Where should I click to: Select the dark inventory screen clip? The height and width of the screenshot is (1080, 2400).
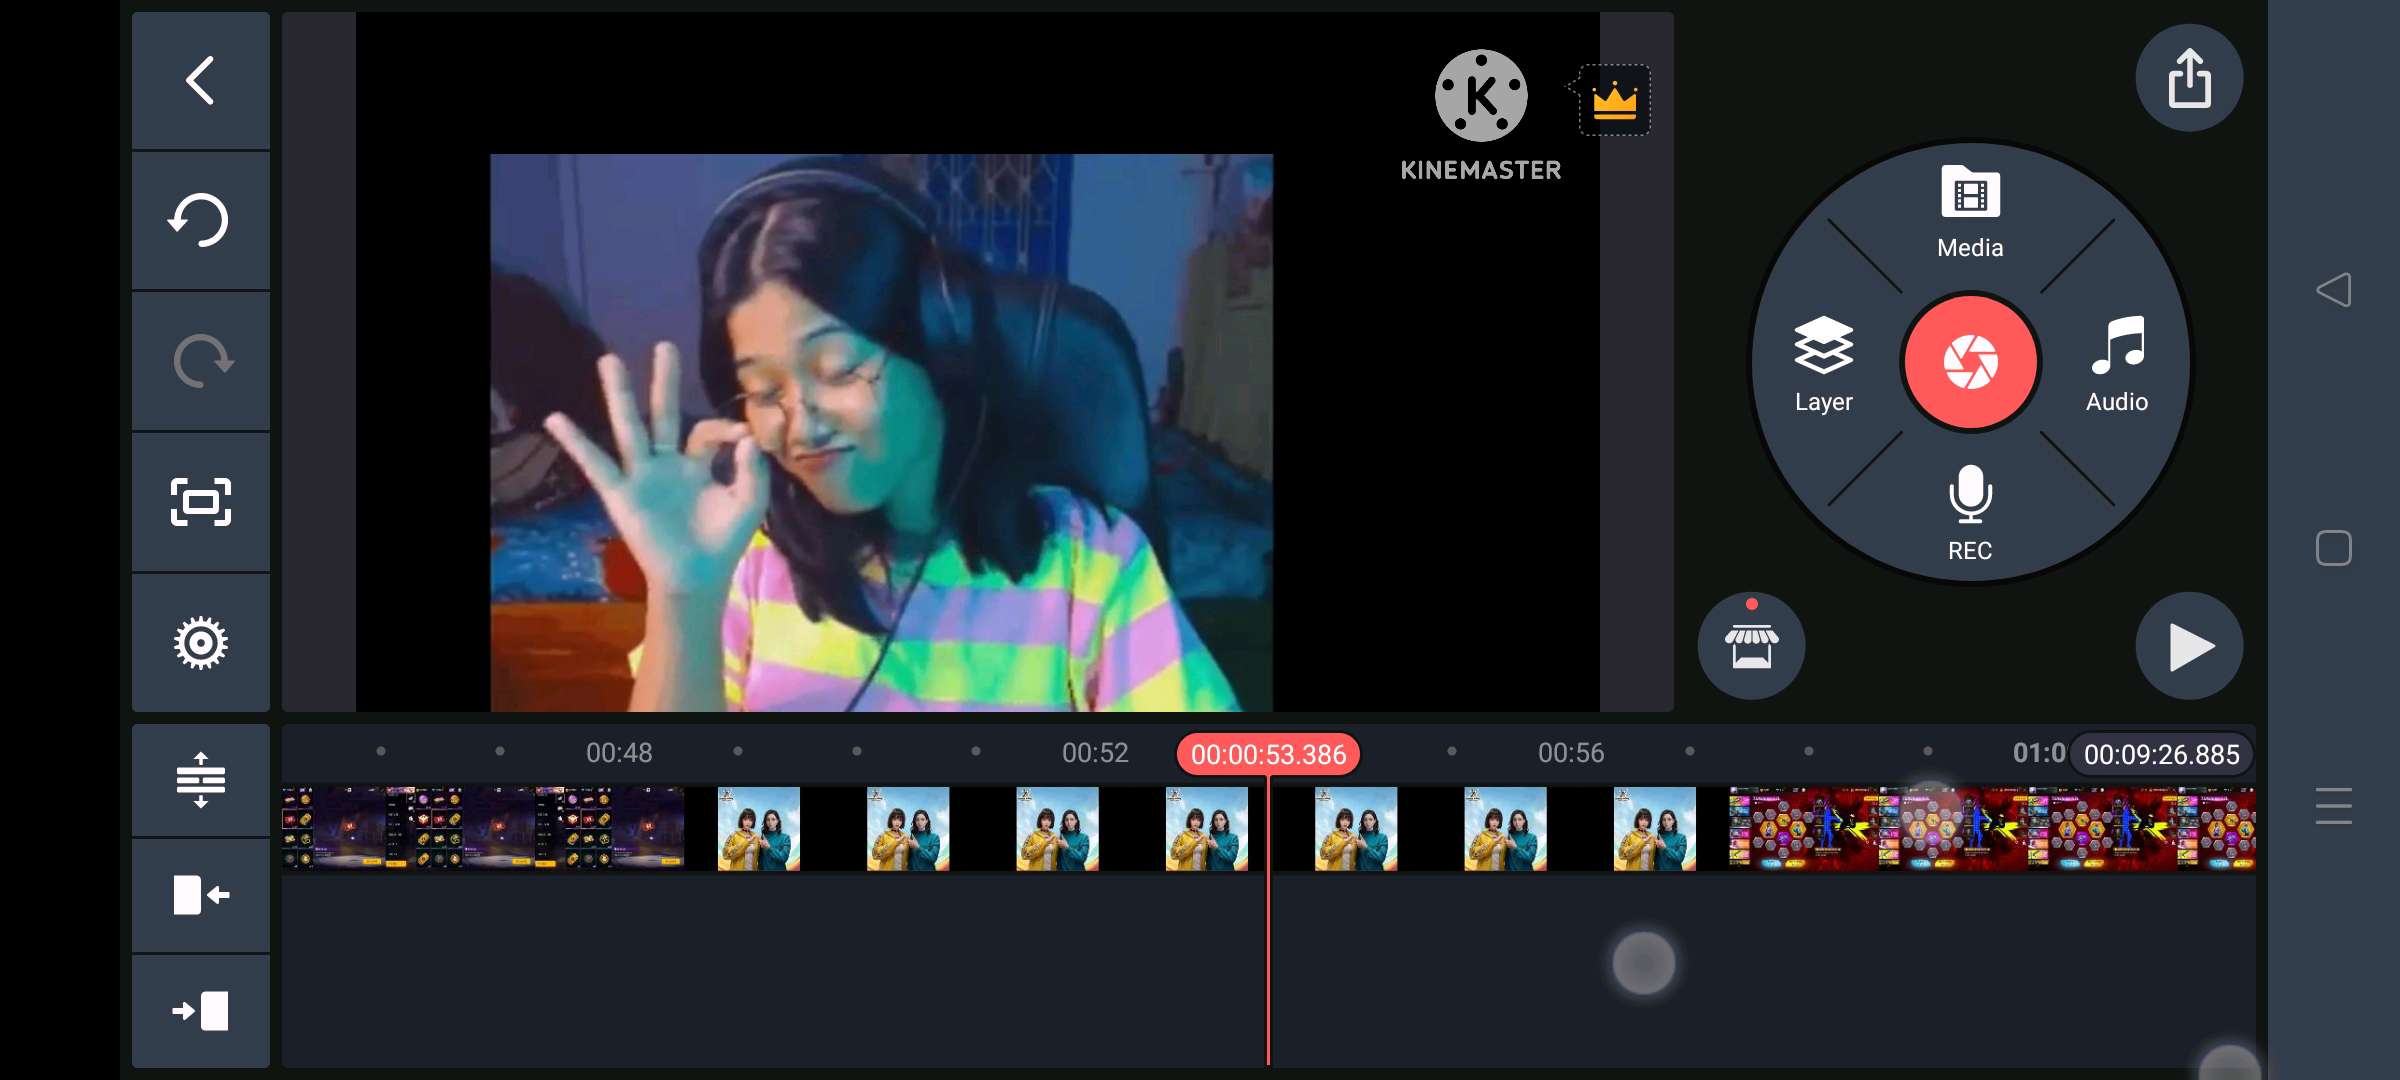click(482, 828)
